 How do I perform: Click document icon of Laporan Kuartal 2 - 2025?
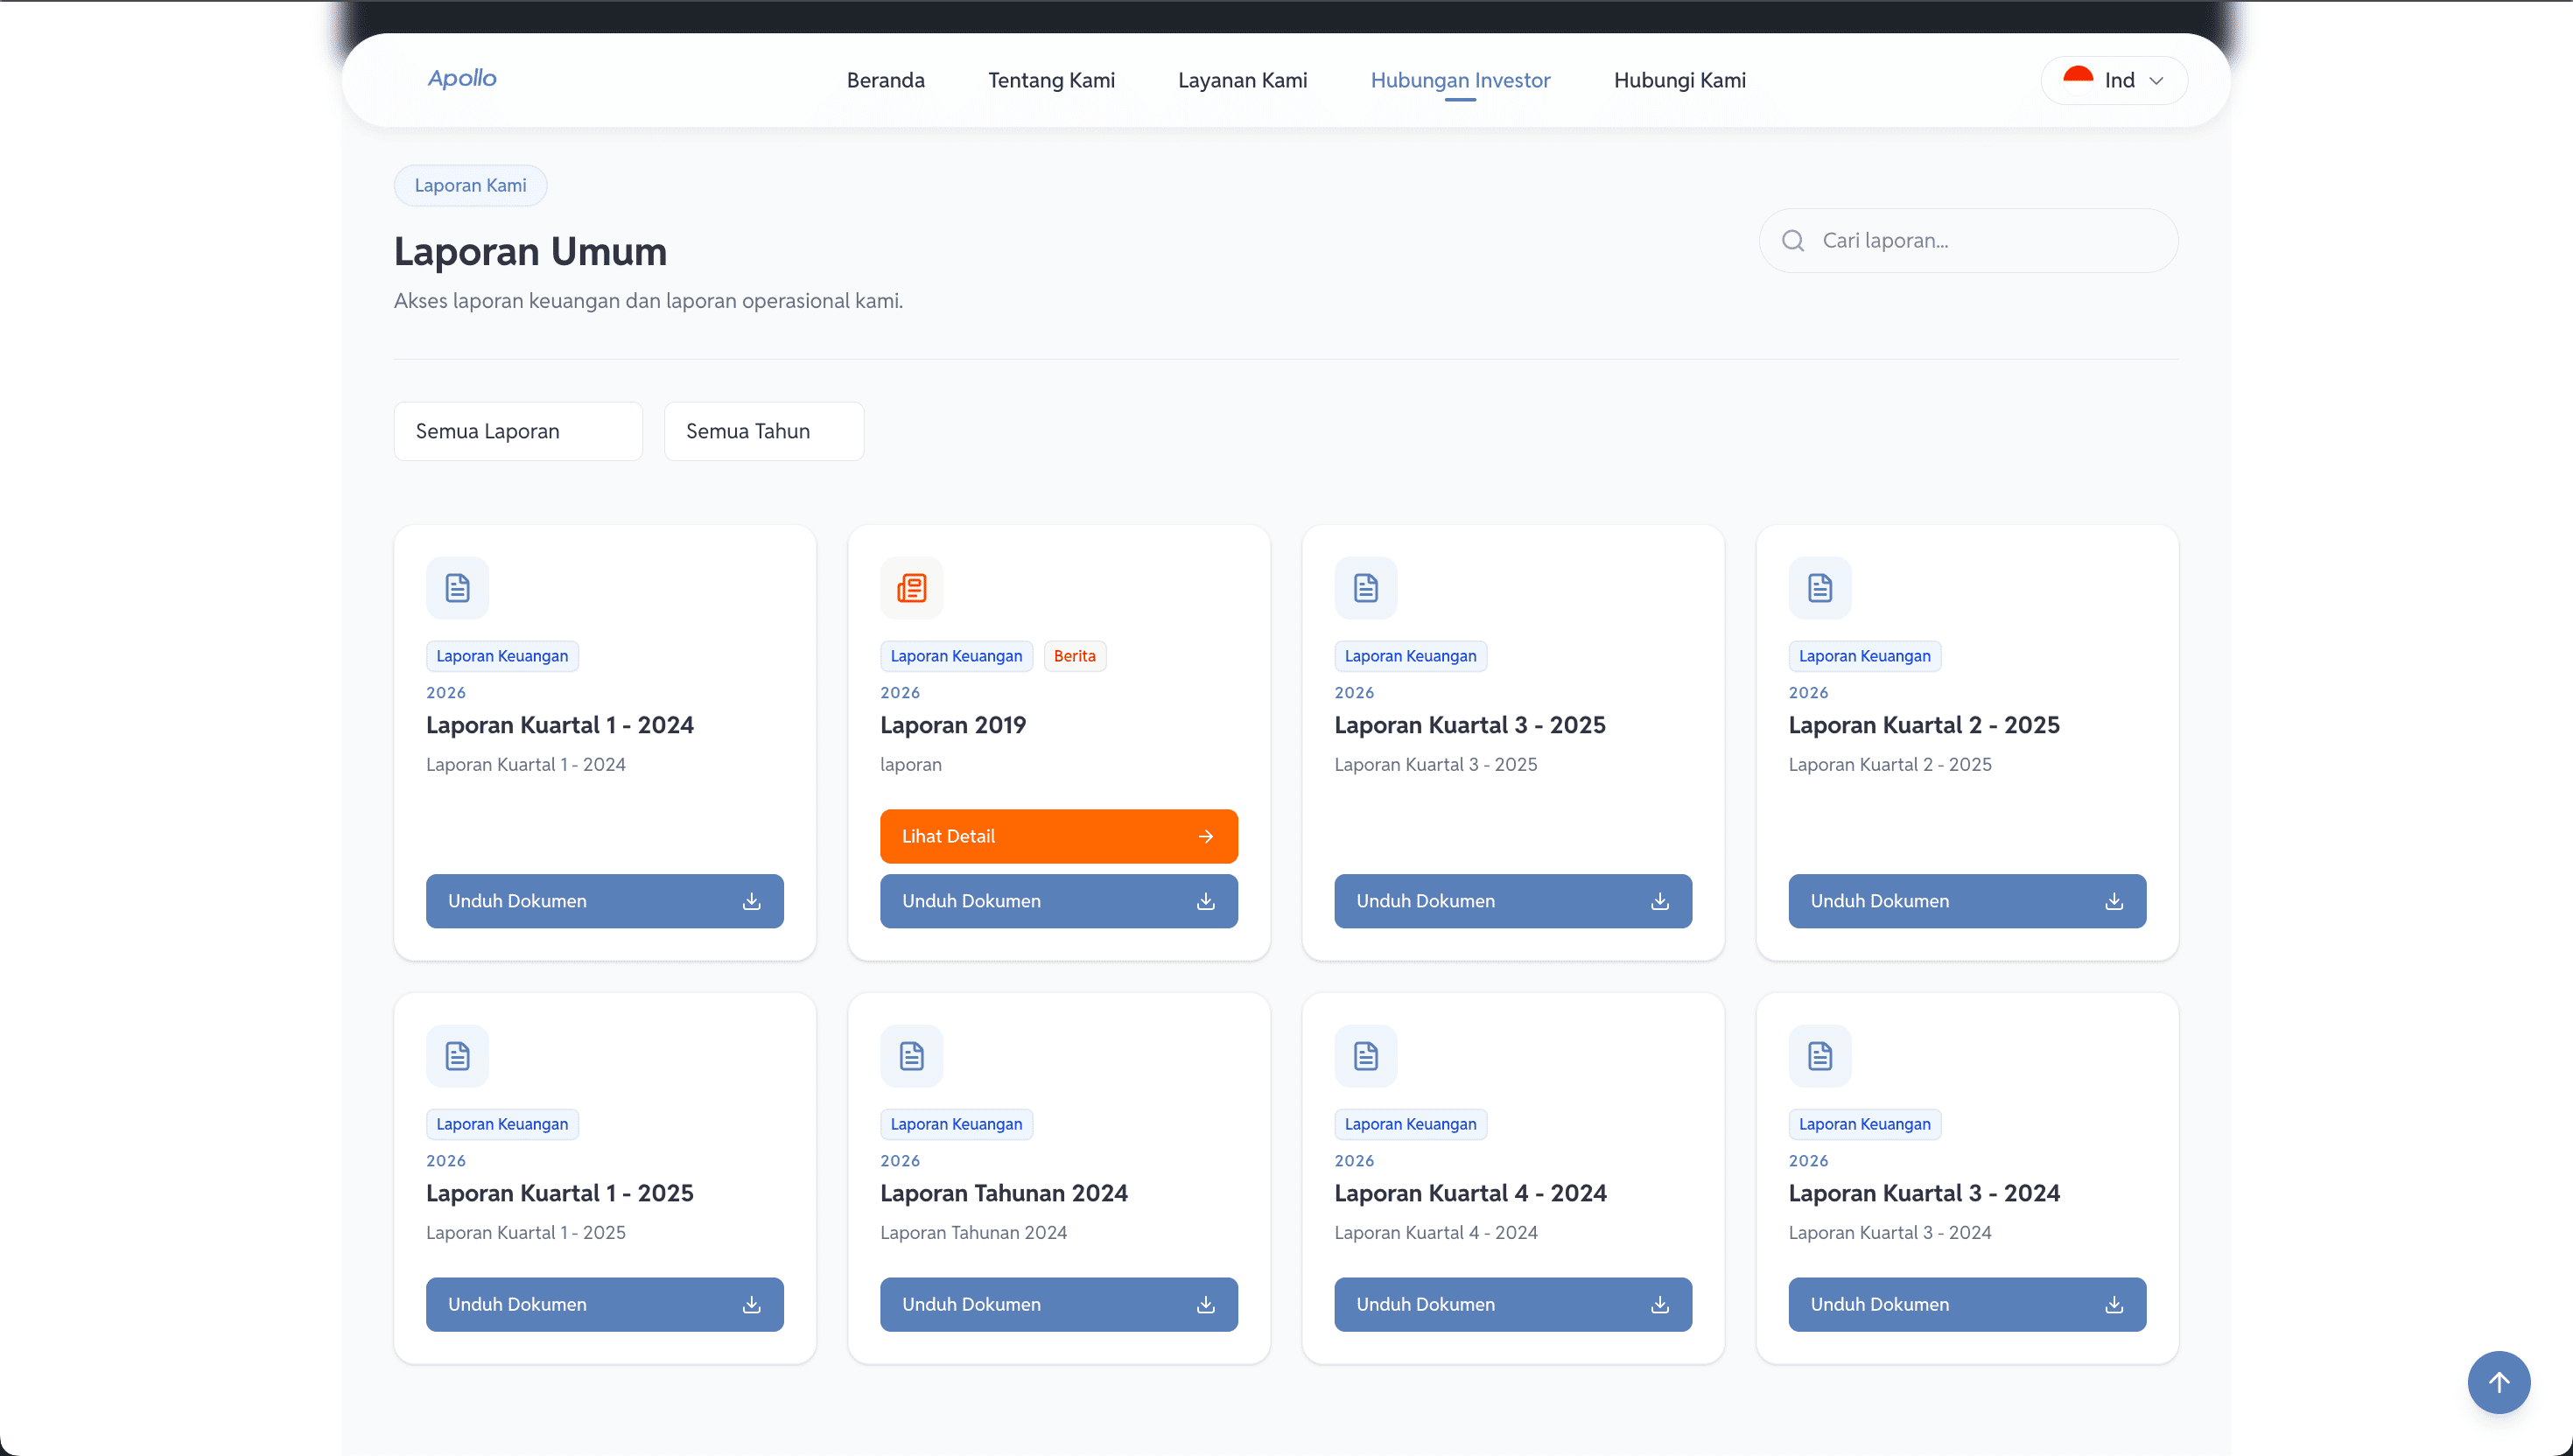coord(1819,588)
